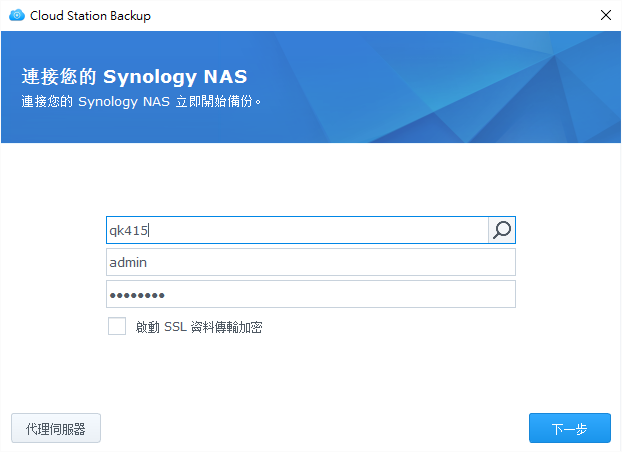Viewport: 622px width, 452px height.
Task: Click the Cloud Station Backup title text
Action: tap(91, 16)
